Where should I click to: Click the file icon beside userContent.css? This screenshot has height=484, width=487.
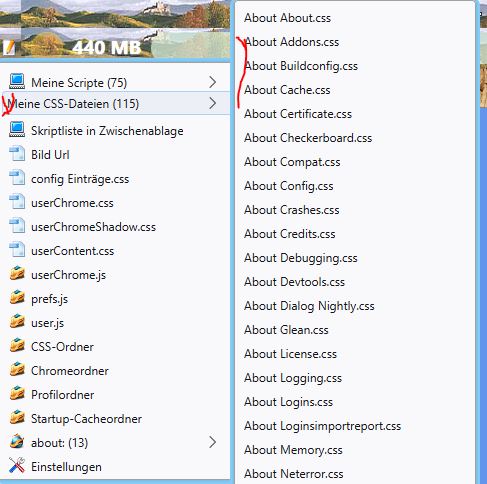click(17, 250)
